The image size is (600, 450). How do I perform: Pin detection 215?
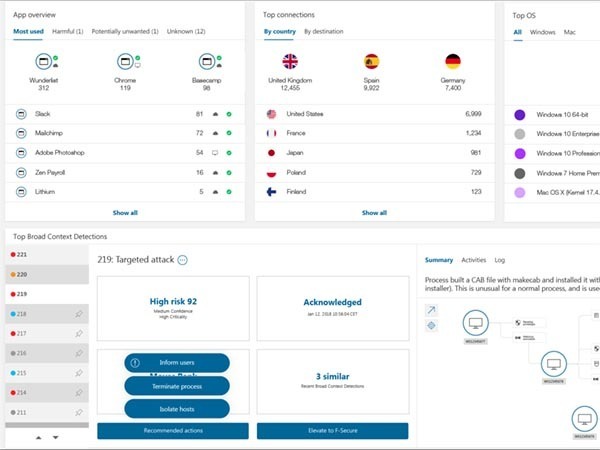[79, 373]
